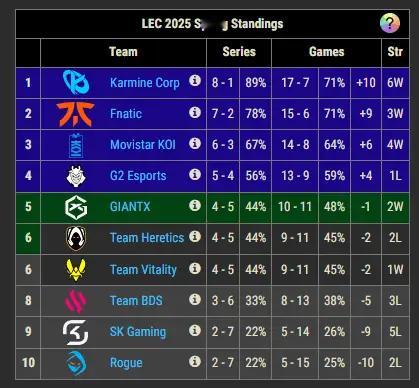This screenshot has width=419, height=388.
Task: Click the Rogue team logo
Action: 76,363
